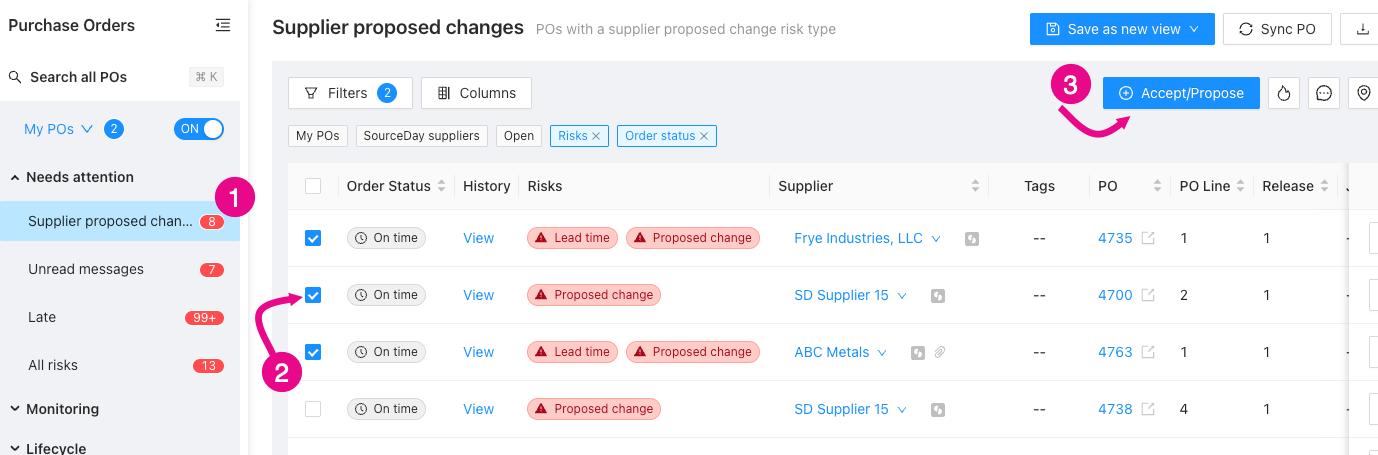Remove the Risks filter chip

tap(596, 136)
